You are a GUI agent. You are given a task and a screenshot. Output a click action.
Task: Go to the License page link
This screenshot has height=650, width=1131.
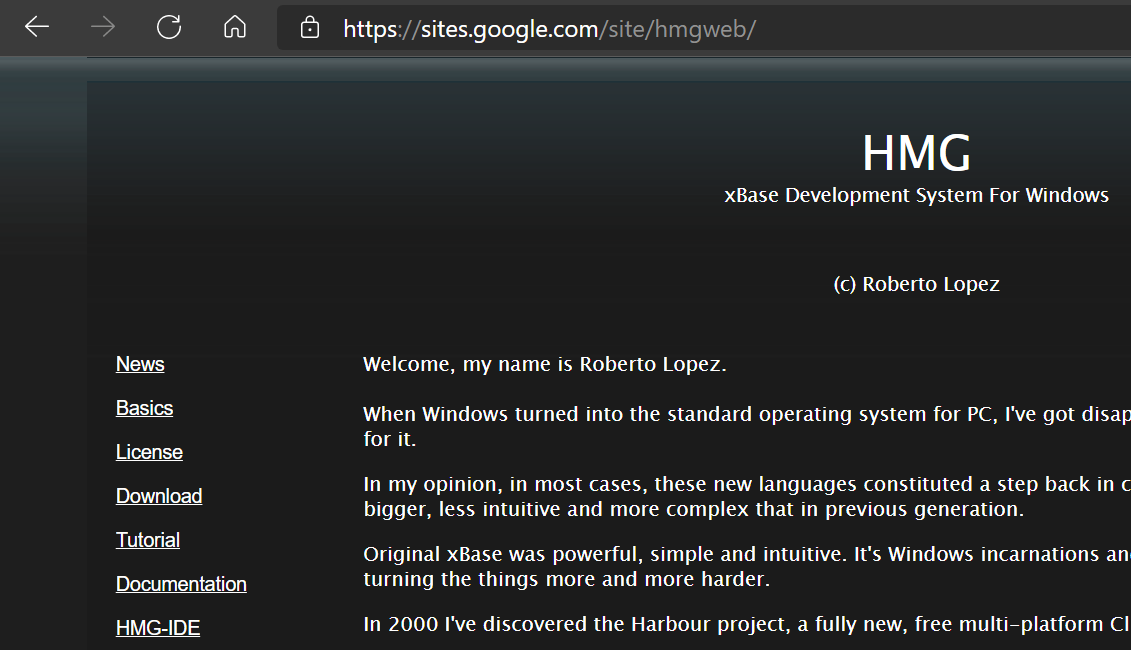tap(149, 452)
